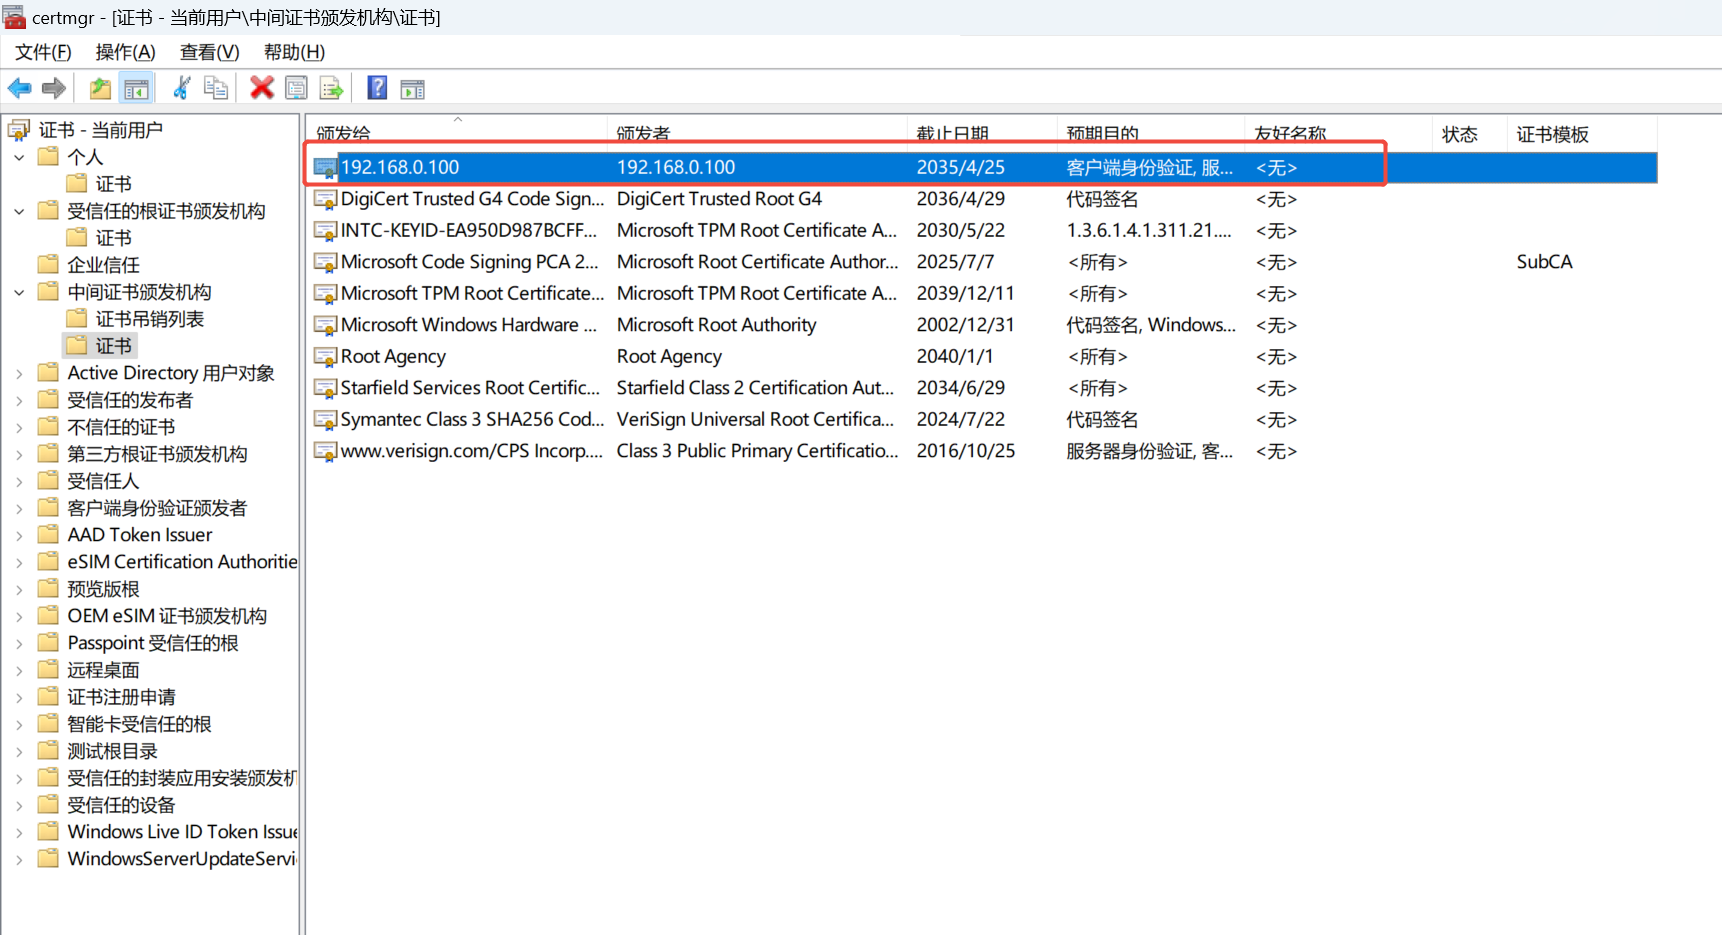This screenshot has height=935, width=1722.
Task: Select OEM eSIM 证书颁发机构 tree item
Action: [167, 616]
